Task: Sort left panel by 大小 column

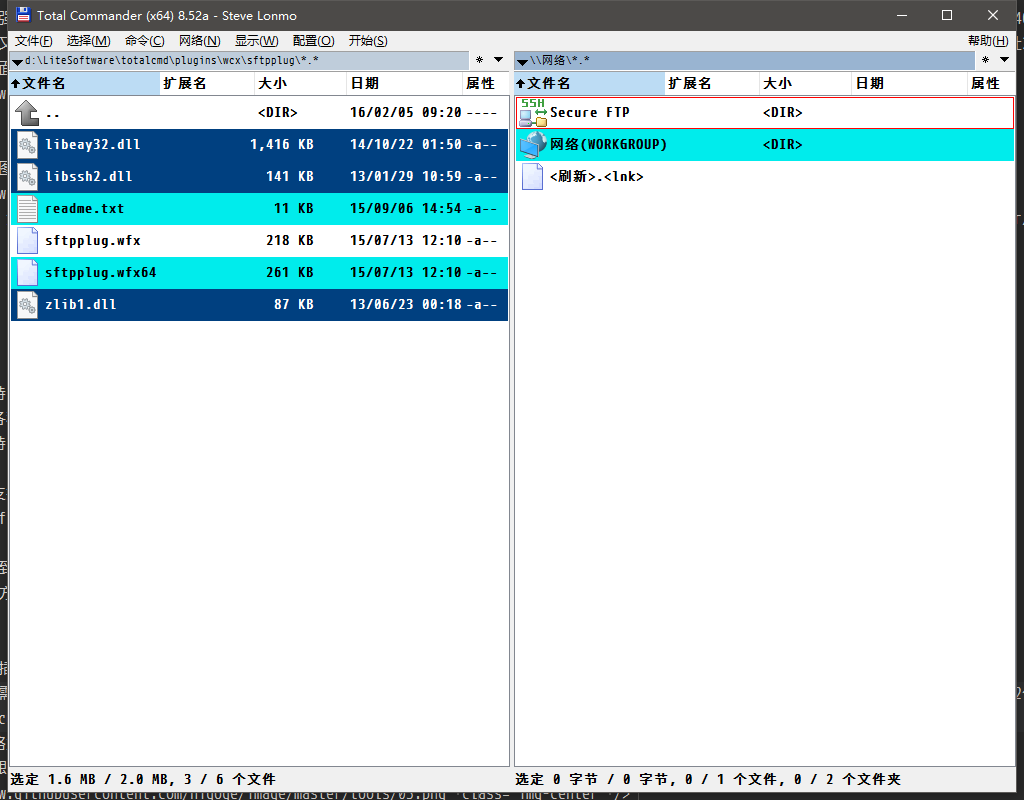Action: pos(300,84)
